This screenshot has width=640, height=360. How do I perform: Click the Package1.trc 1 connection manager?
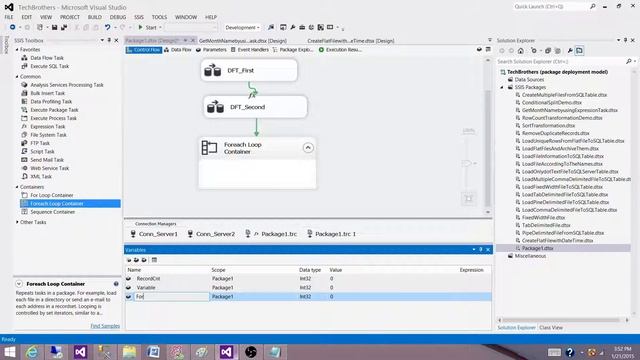(x=331, y=234)
